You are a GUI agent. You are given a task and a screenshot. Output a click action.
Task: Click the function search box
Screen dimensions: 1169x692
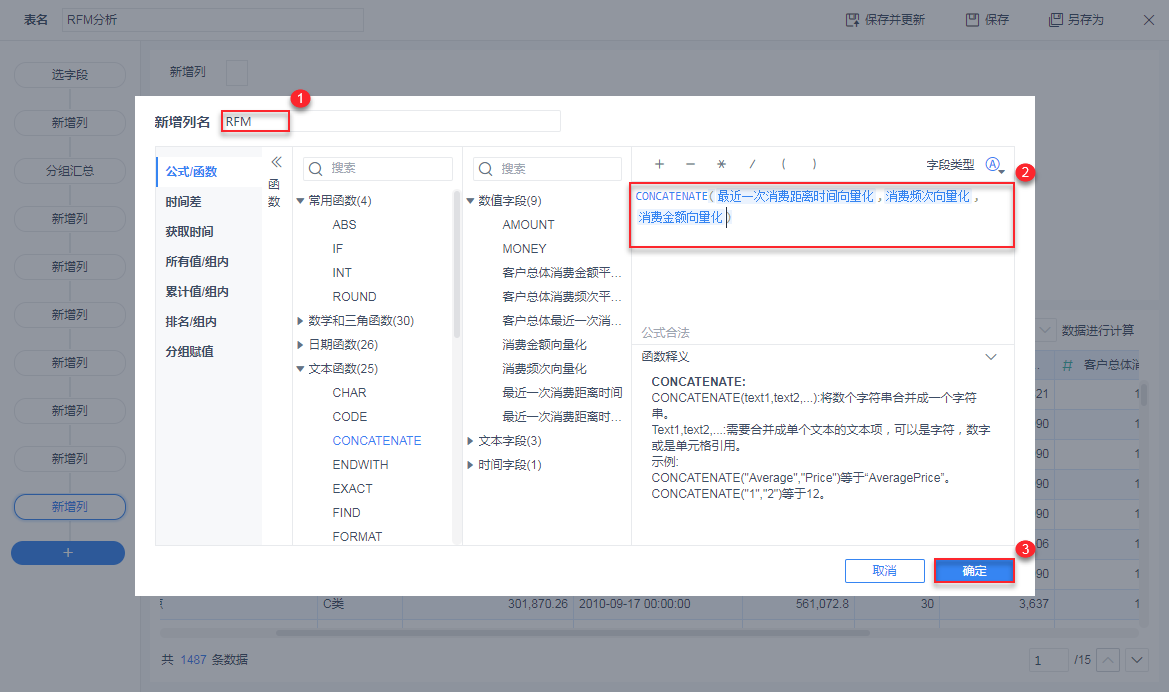[378, 169]
